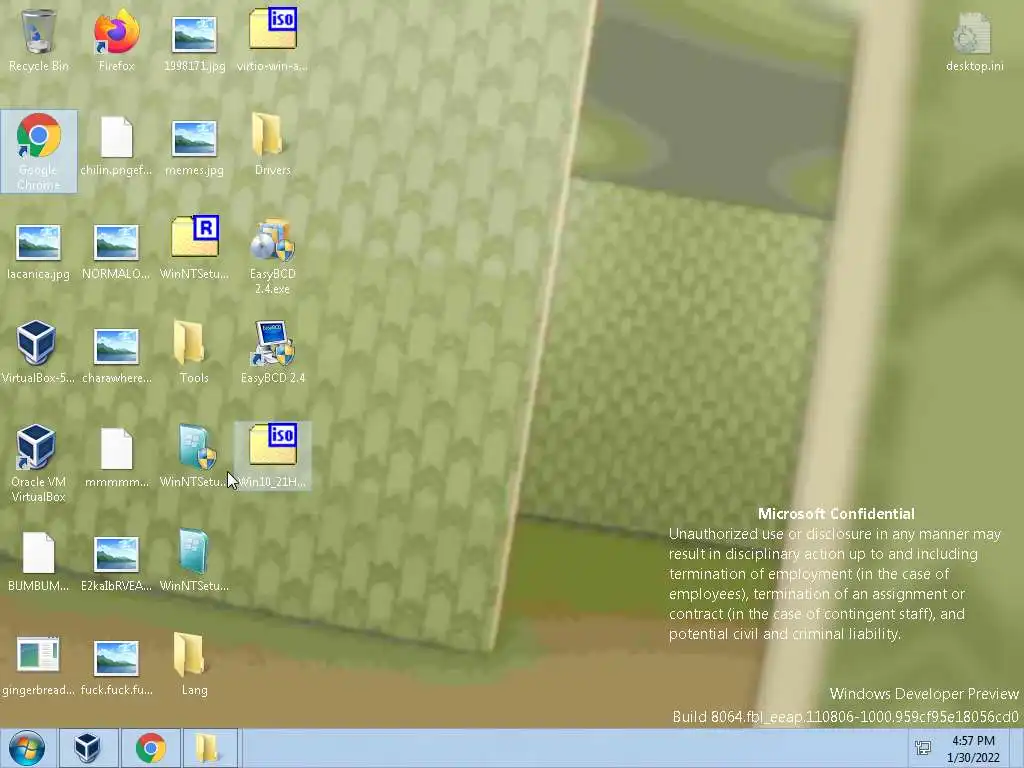The image size is (1024, 768).
Task: Select the mmmmm blank file icon
Action: (x=116, y=458)
